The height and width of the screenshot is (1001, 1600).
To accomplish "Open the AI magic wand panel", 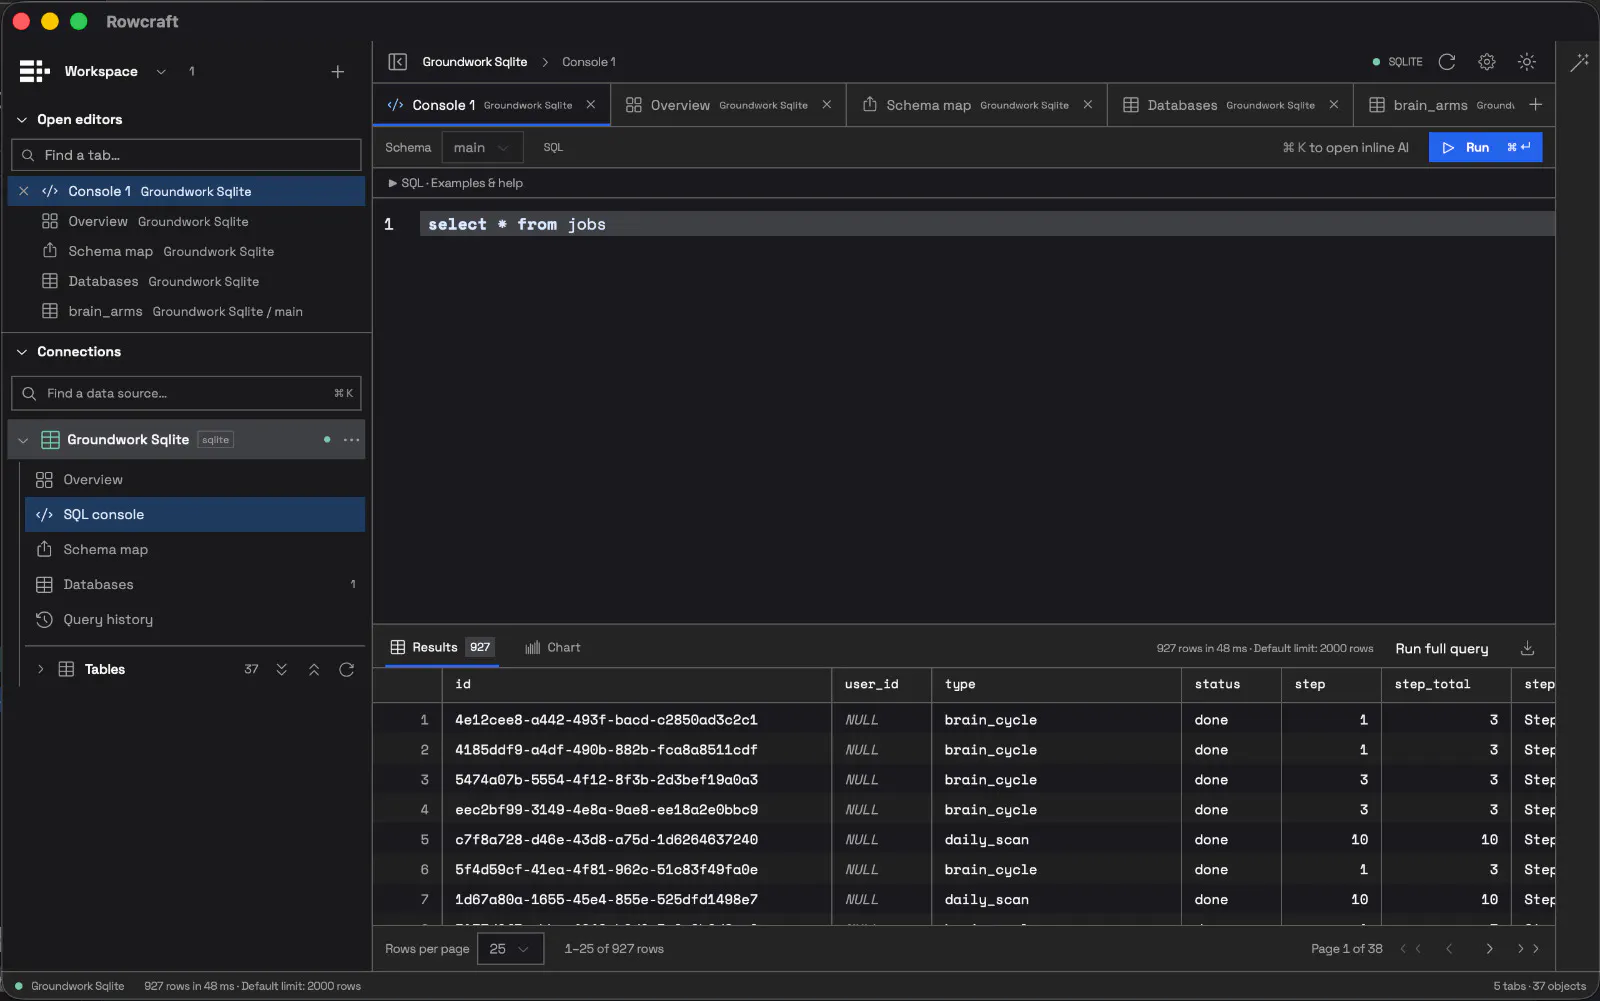I will 1579,62.
